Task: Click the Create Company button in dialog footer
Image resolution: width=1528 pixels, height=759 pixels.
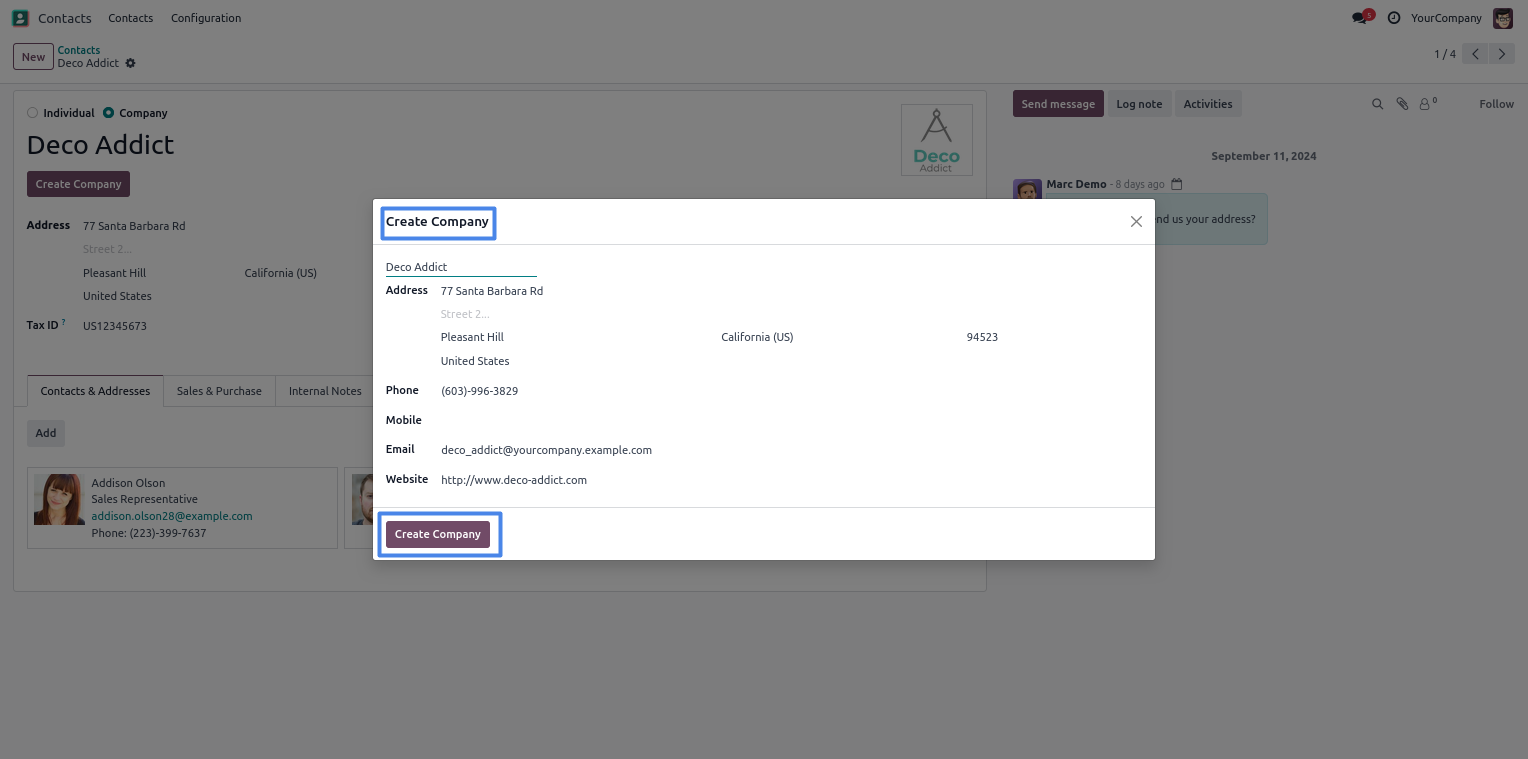Action: click(438, 534)
